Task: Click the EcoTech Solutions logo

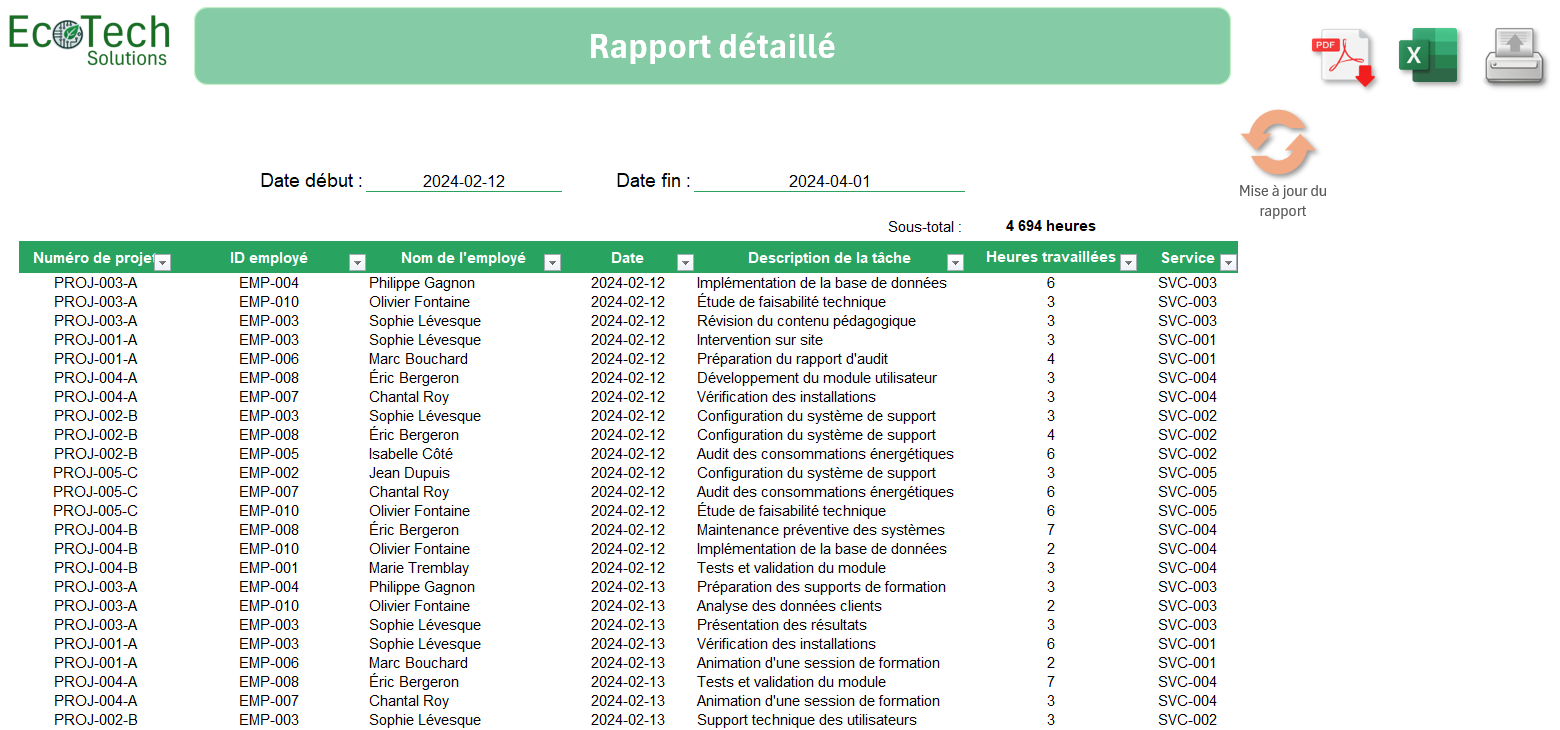Action: click(89, 41)
